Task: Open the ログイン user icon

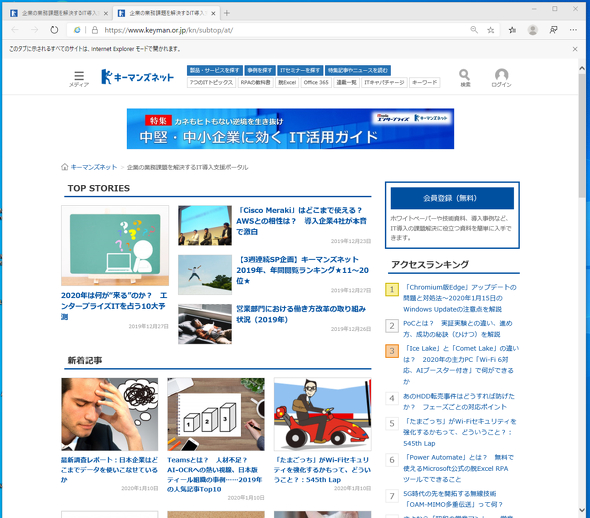Action: 501,78
